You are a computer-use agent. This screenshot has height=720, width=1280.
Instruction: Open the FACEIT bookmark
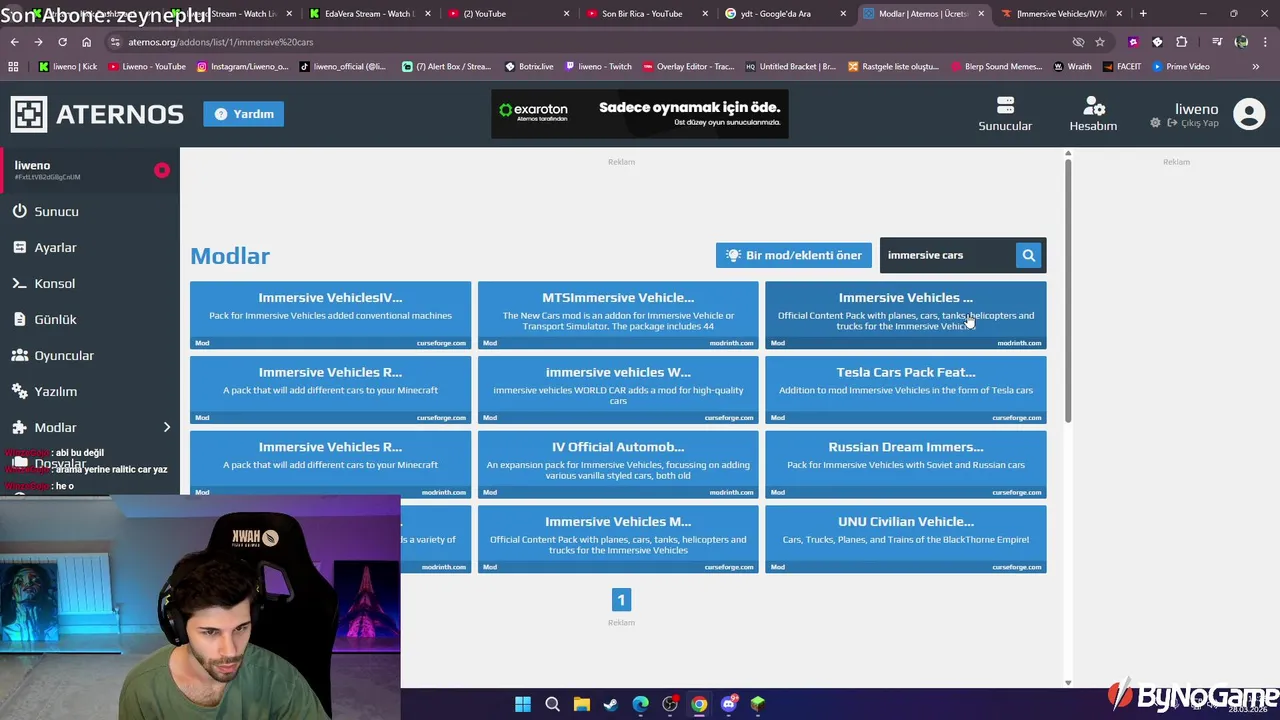(1122, 66)
